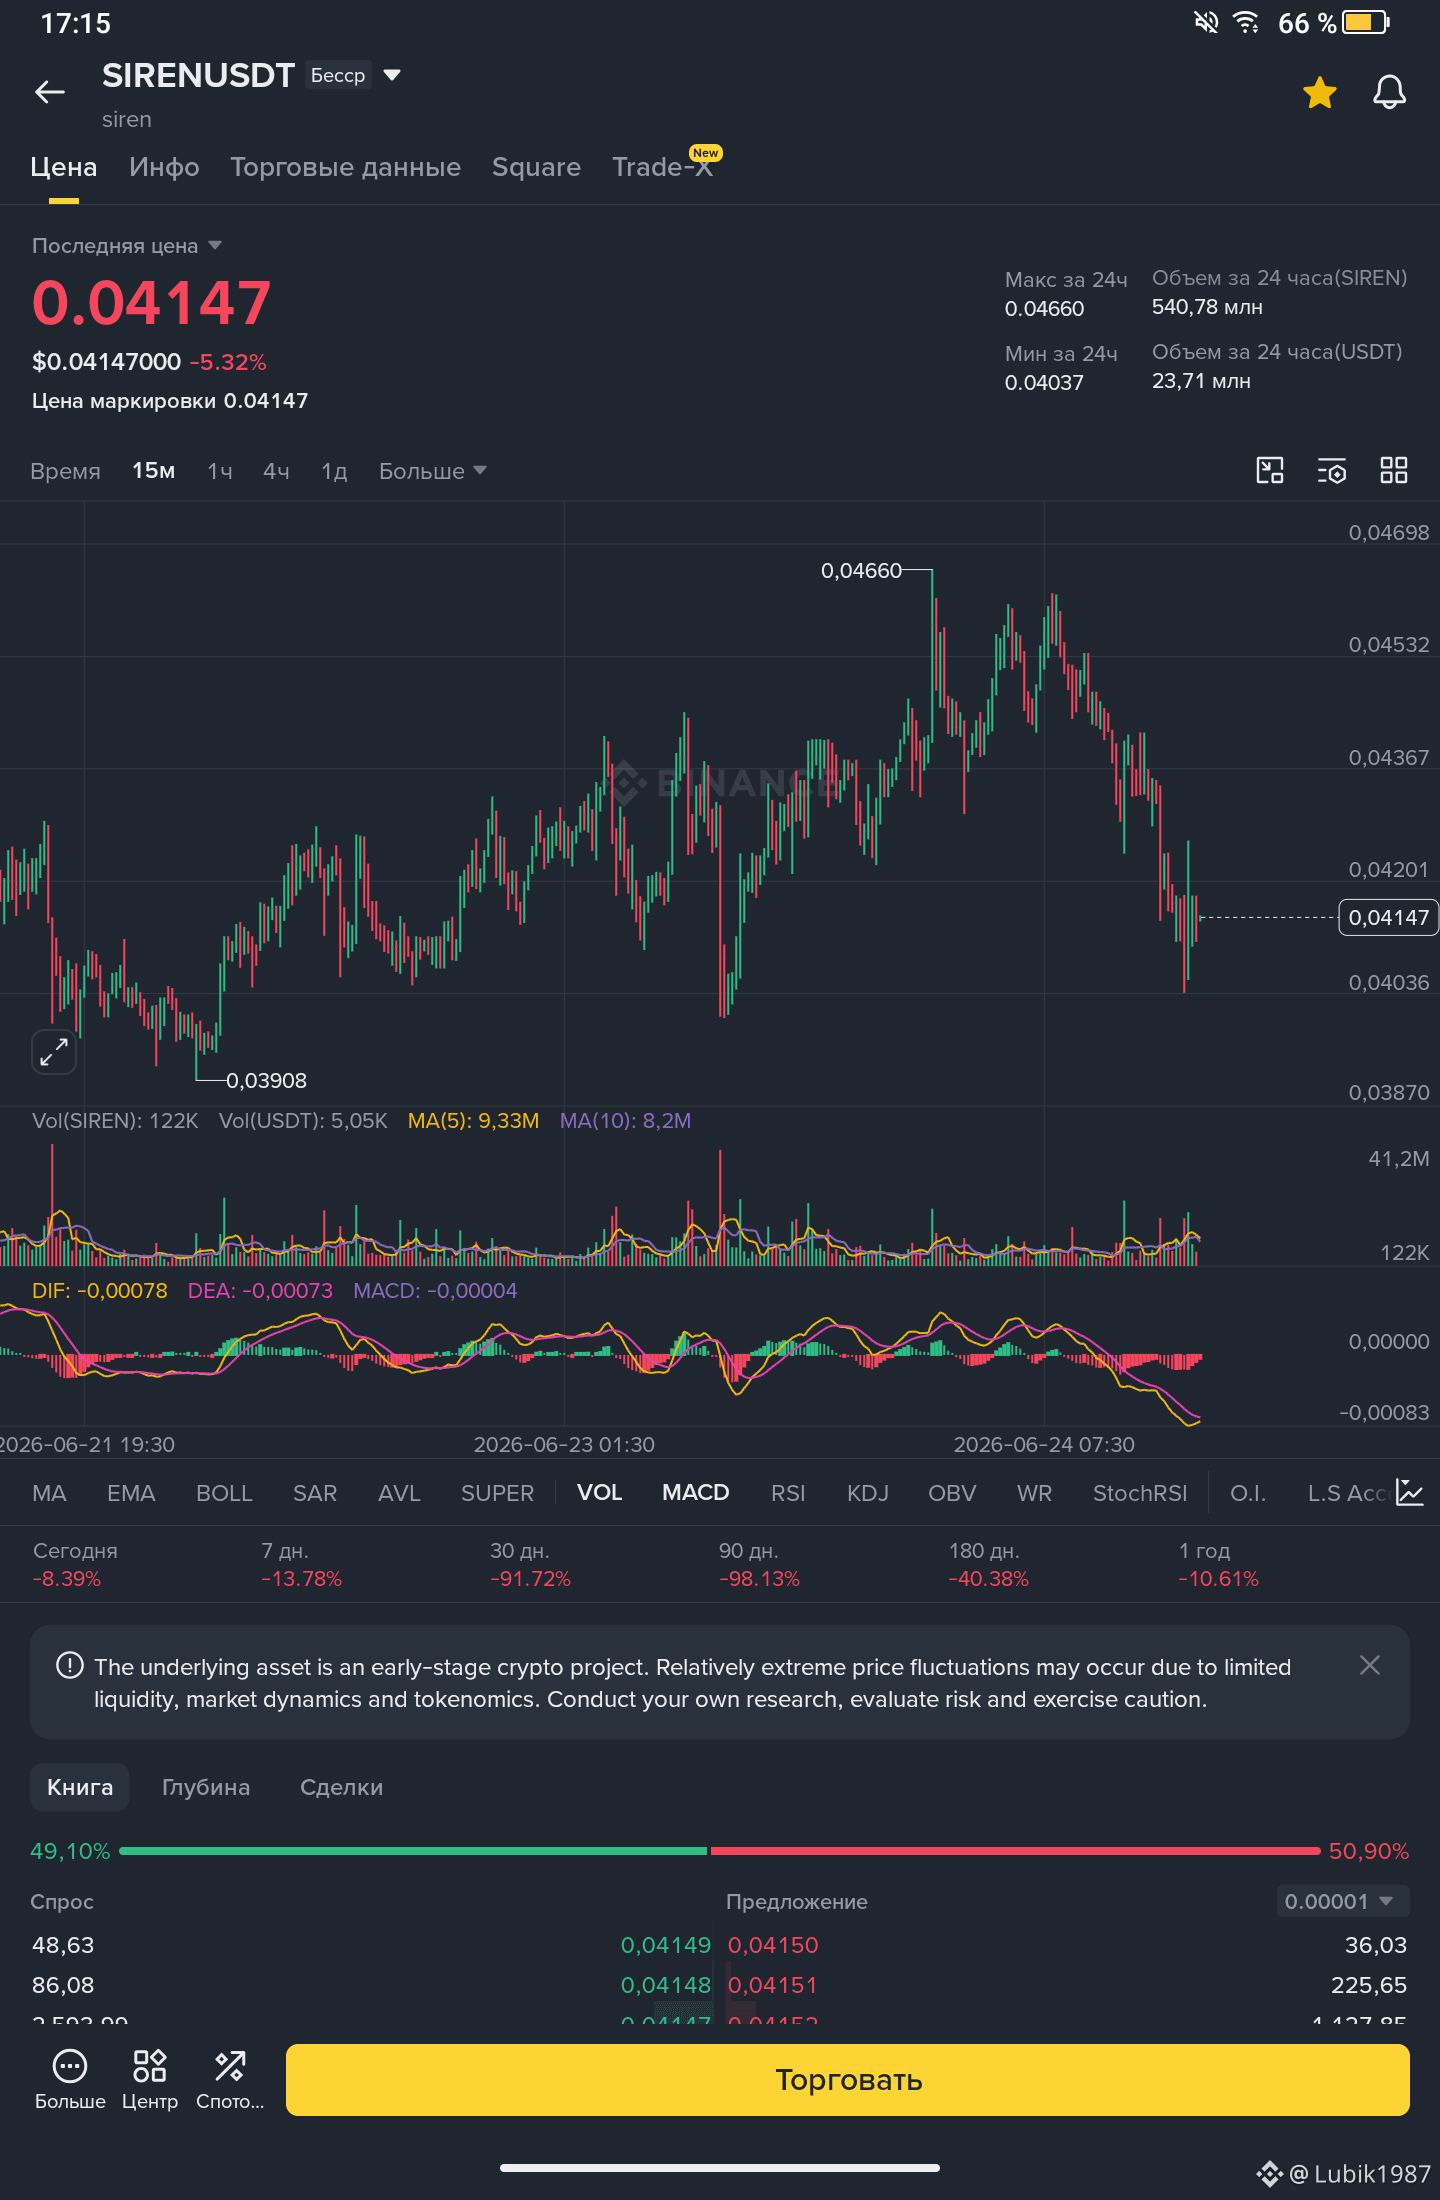Switch to the Инфо tab

[164, 167]
